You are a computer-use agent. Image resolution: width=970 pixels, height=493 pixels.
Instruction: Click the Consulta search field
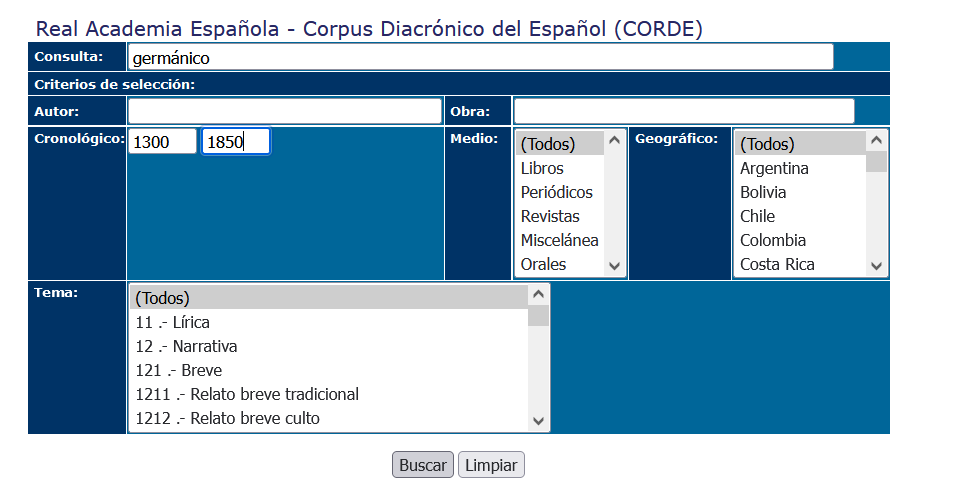pyautogui.click(x=480, y=57)
